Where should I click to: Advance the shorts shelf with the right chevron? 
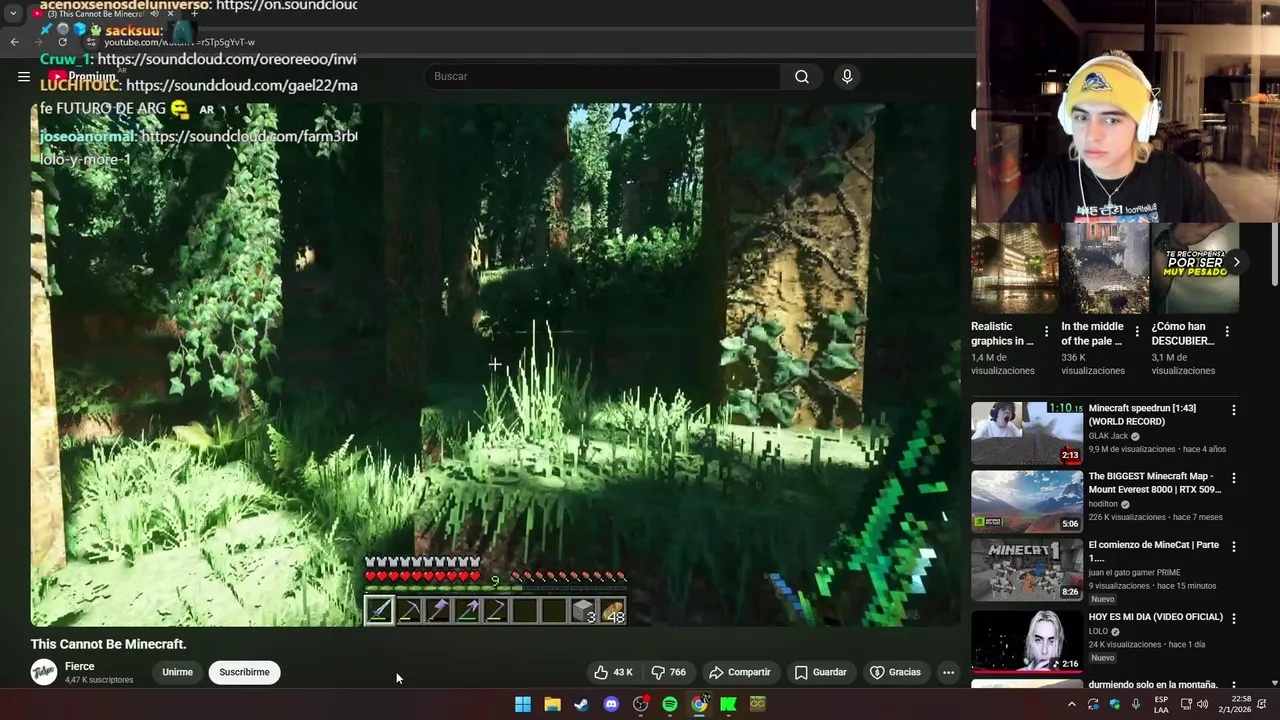pos(1236,262)
